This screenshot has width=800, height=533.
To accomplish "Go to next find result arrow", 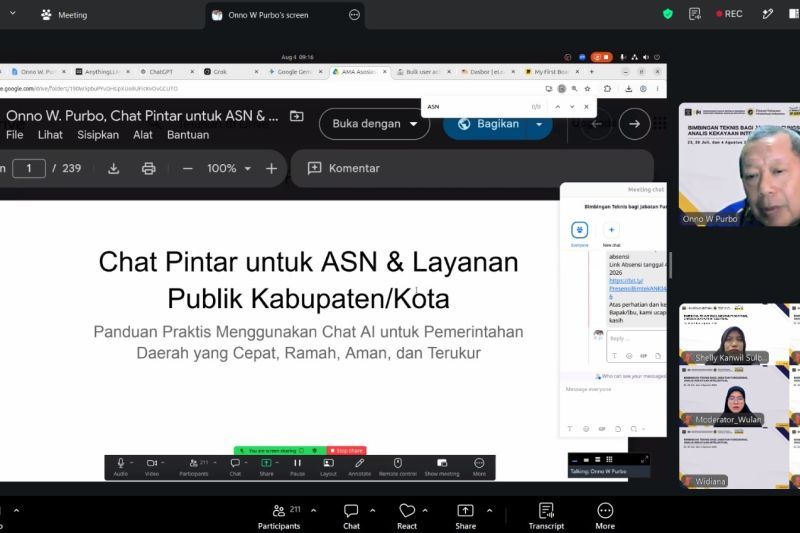I will pyautogui.click(x=572, y=107).
